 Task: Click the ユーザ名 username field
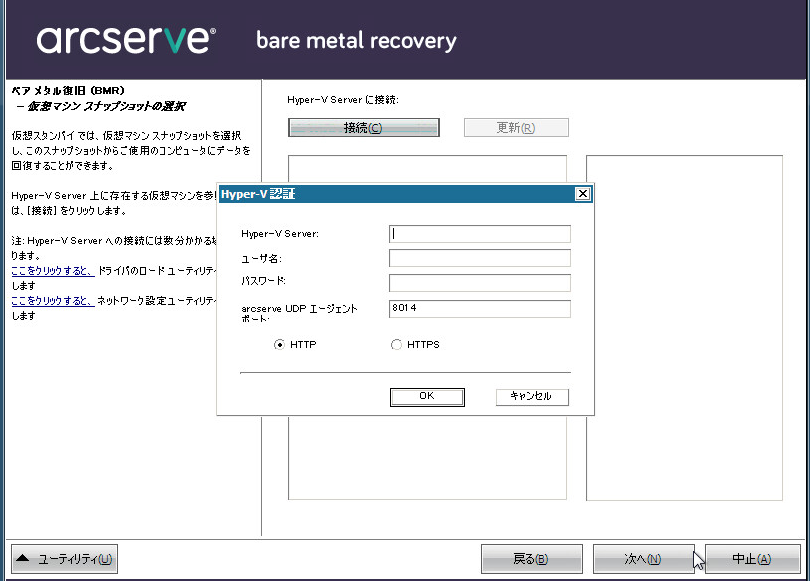[x=480, y=257]
